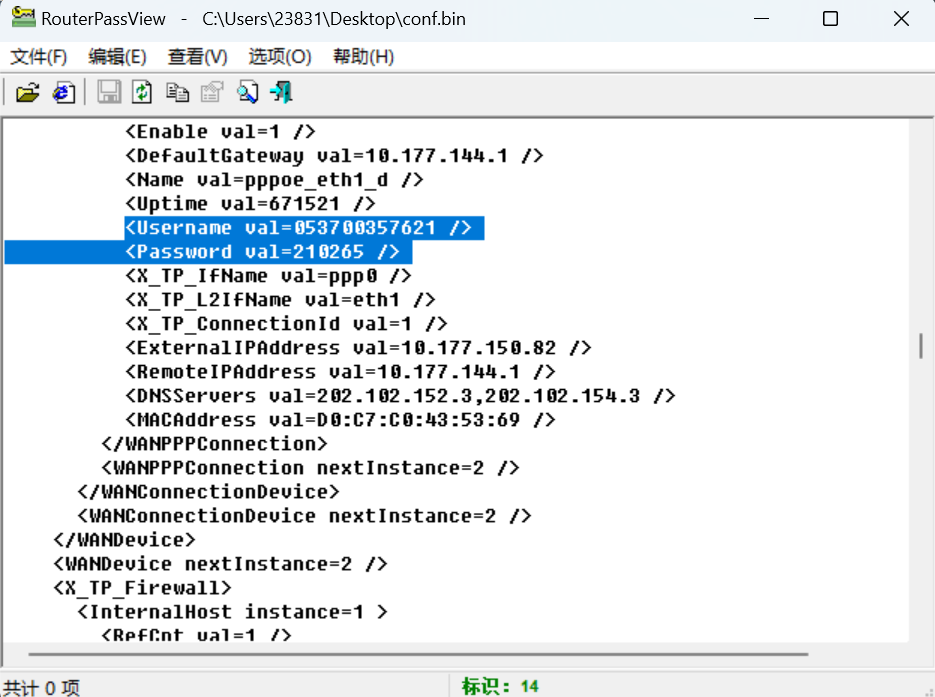Click the line Enable val=1
Screen dimensions: 935x697
tap(220, 132)
